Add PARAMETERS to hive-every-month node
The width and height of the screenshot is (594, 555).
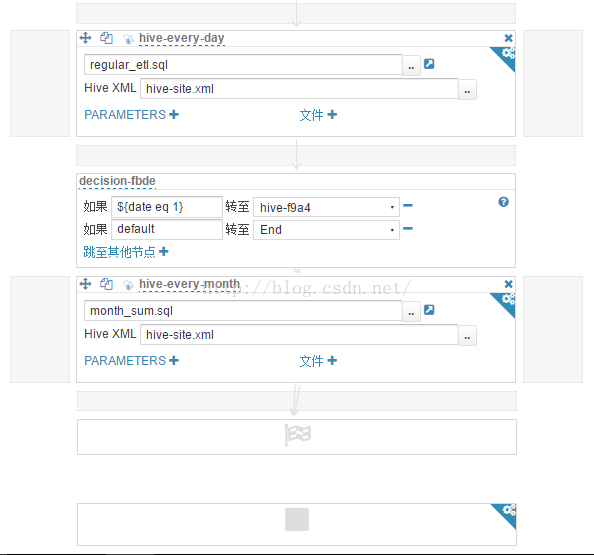click(131, 360)
